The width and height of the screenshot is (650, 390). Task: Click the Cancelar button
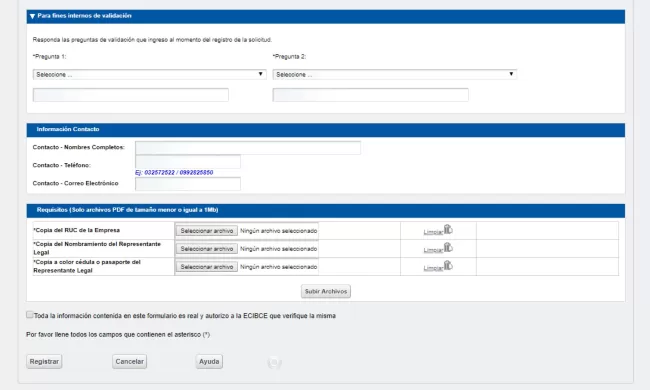(129, 361)
